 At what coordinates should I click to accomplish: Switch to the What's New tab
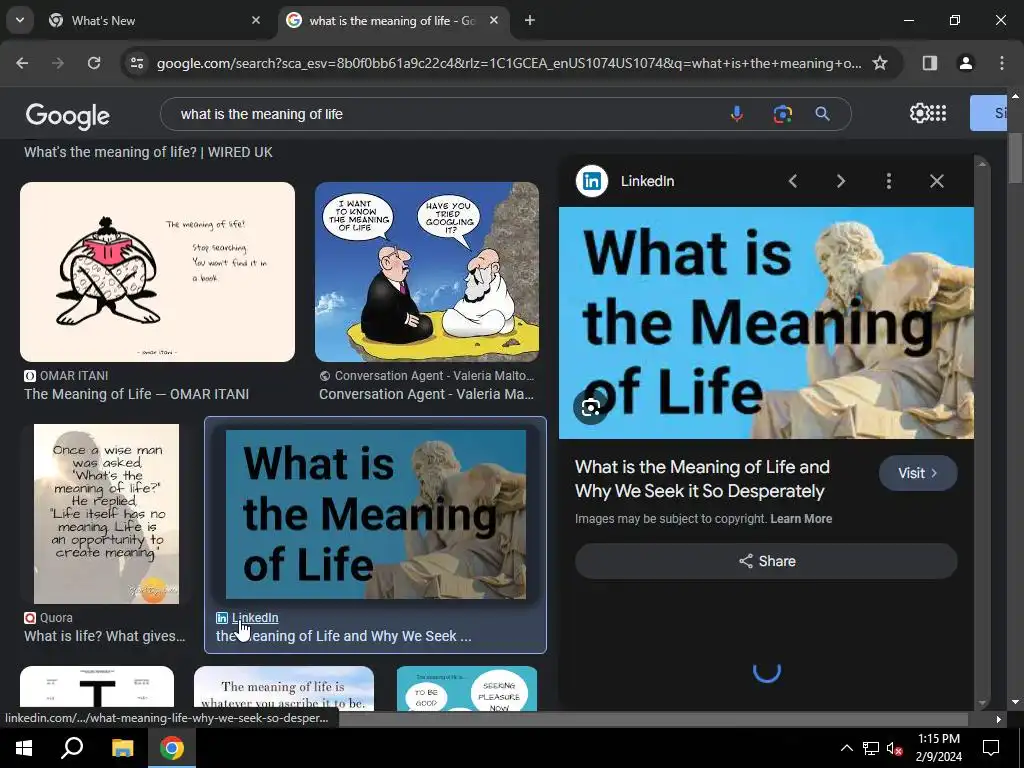(x=154, y=20)
